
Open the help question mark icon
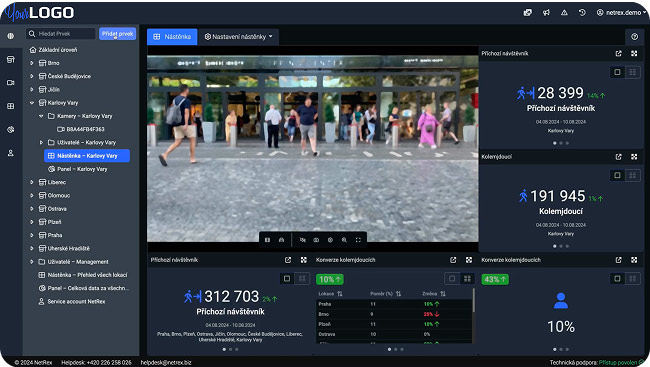tap(634, 36)
